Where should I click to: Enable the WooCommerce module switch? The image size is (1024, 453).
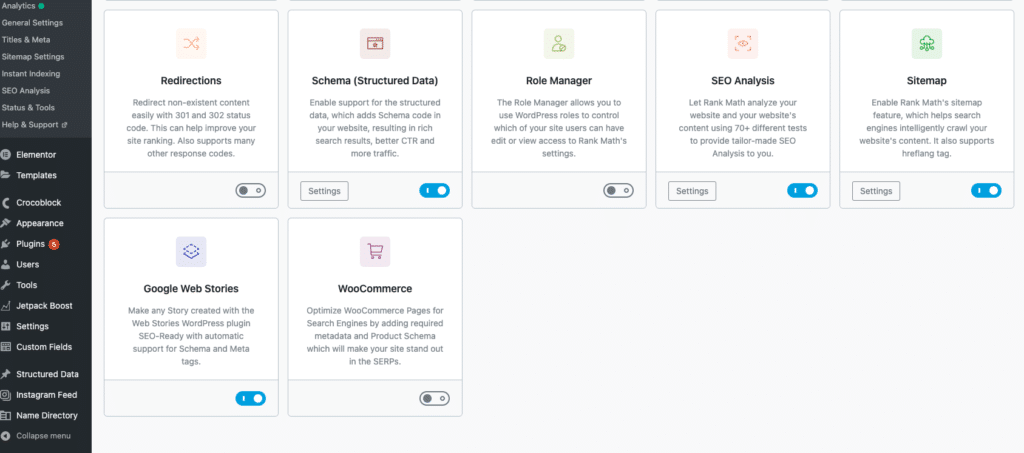(x=434, y=398)
